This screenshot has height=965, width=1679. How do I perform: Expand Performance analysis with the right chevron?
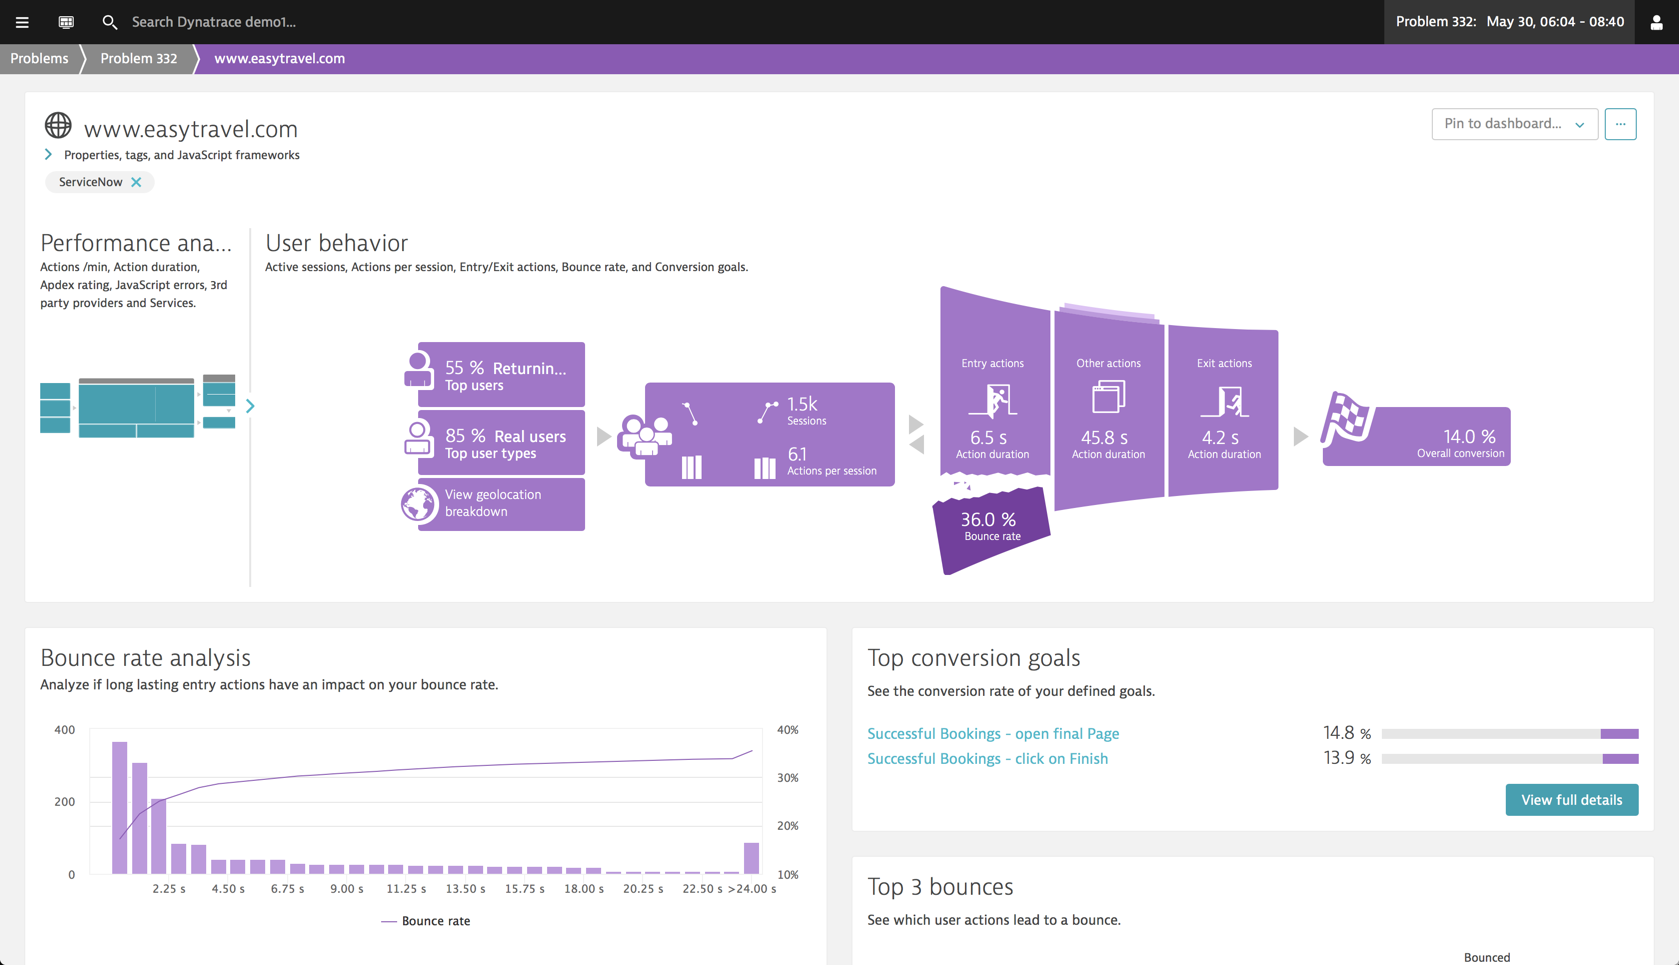(x=250, y=406)
